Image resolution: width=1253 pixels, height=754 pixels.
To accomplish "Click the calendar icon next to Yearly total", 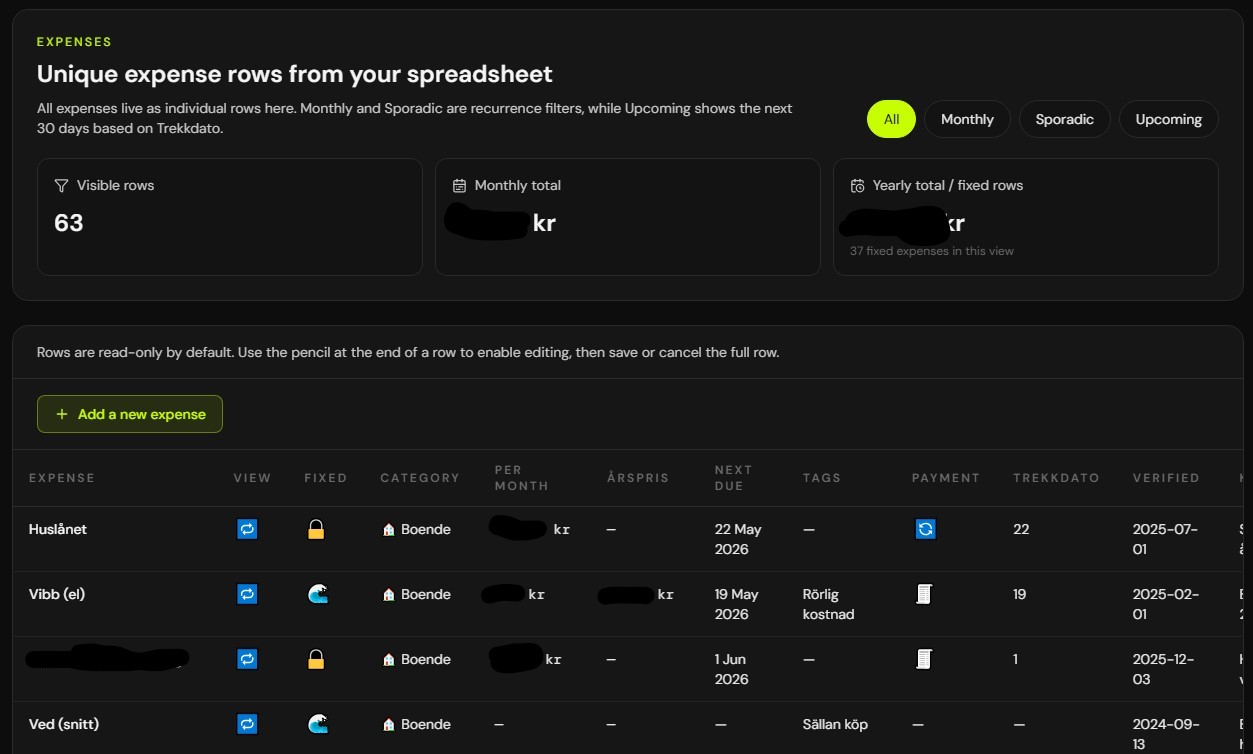I will click(x=857, y=185).
